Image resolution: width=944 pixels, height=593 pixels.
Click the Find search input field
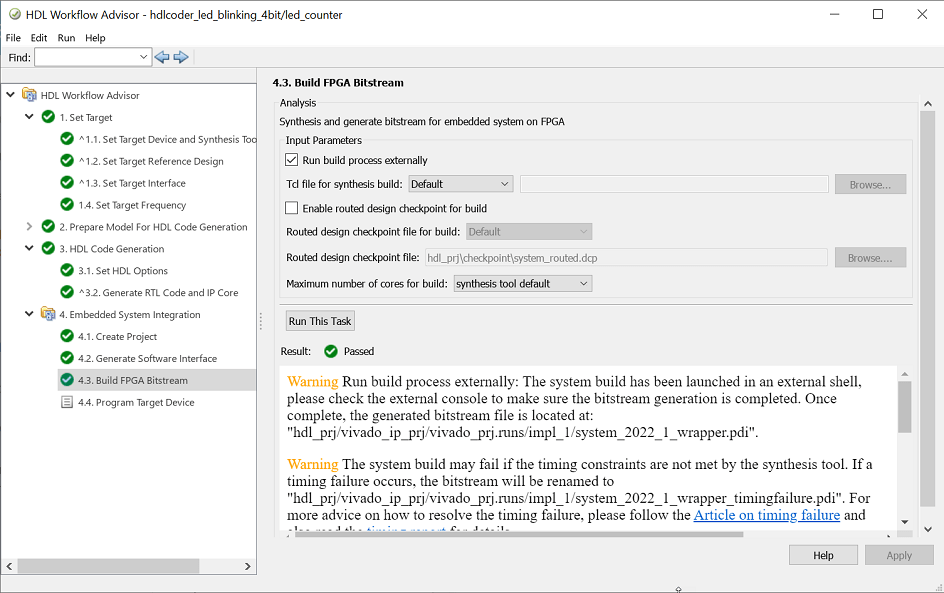(x=92, y=57)
